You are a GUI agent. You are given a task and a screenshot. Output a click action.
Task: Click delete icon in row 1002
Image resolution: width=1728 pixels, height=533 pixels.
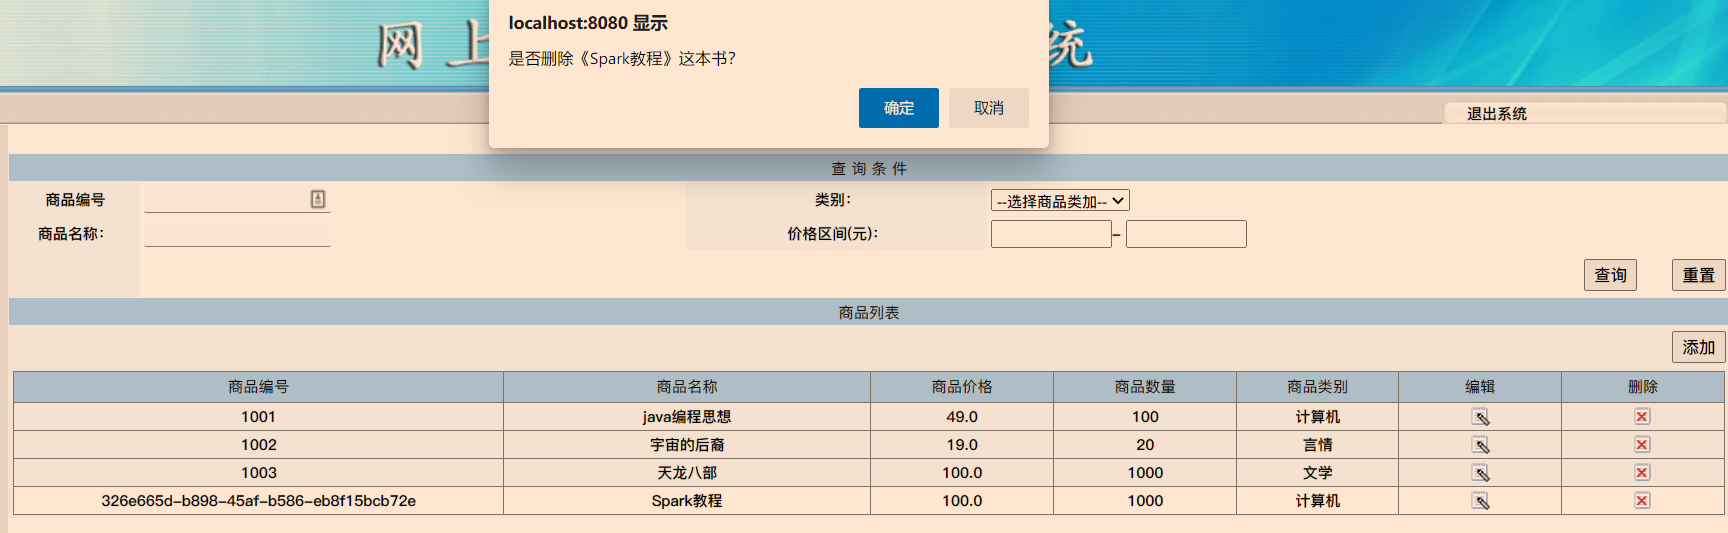[1642, 445]
